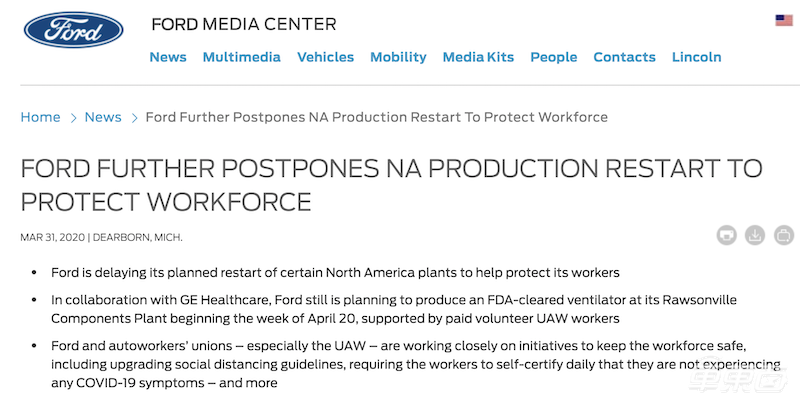Go to Home via breadcrumb

(40, 117)
